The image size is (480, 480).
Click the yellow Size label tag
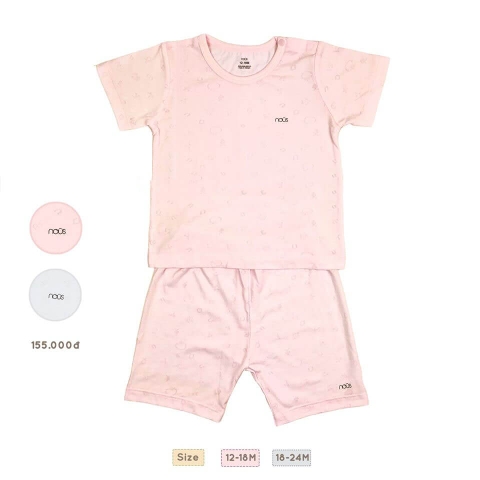coord(188,458)
